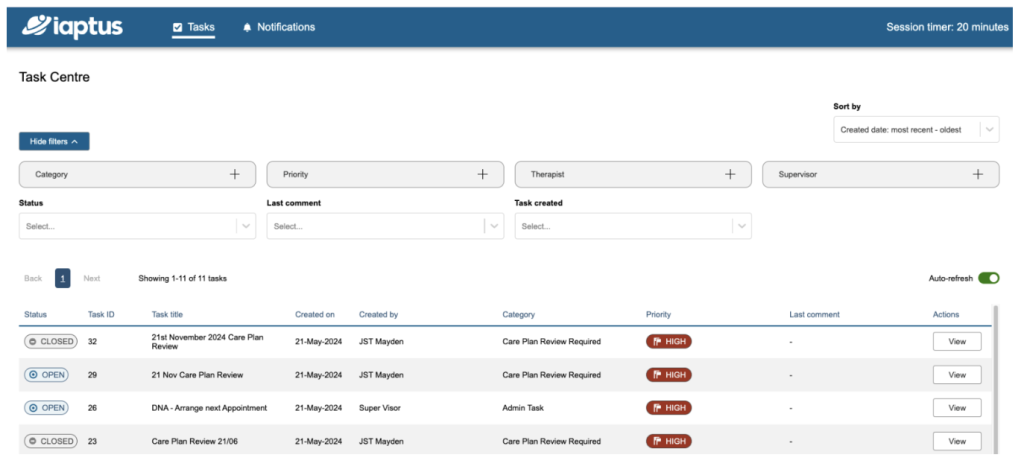Click the CLOSED status badge for task 23
The image size is (1024, 475).
click(51, 441)
